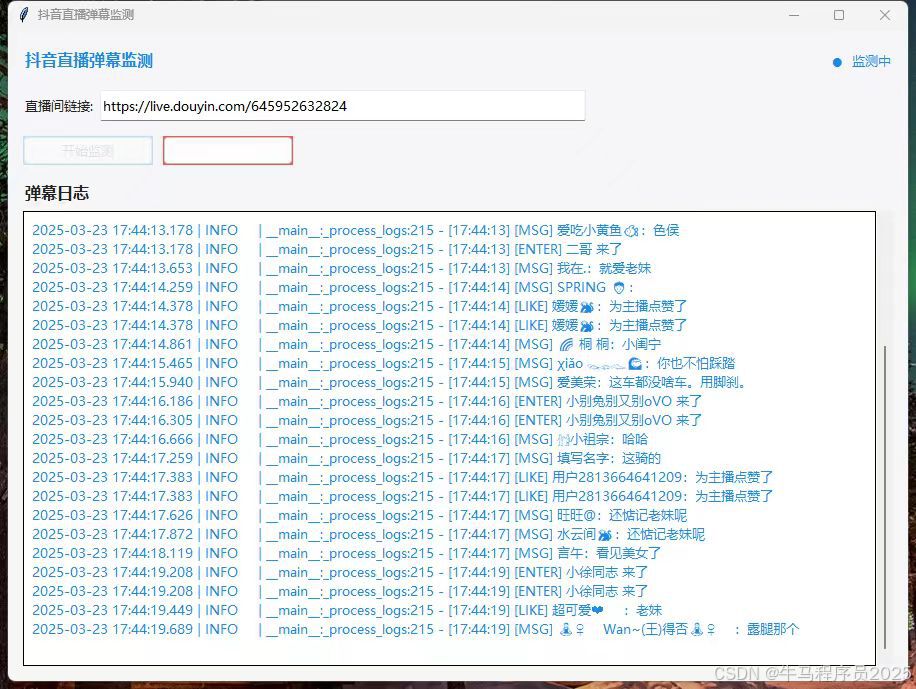Click the live room URL input field
916x689 pixels.
click(342, 106)
